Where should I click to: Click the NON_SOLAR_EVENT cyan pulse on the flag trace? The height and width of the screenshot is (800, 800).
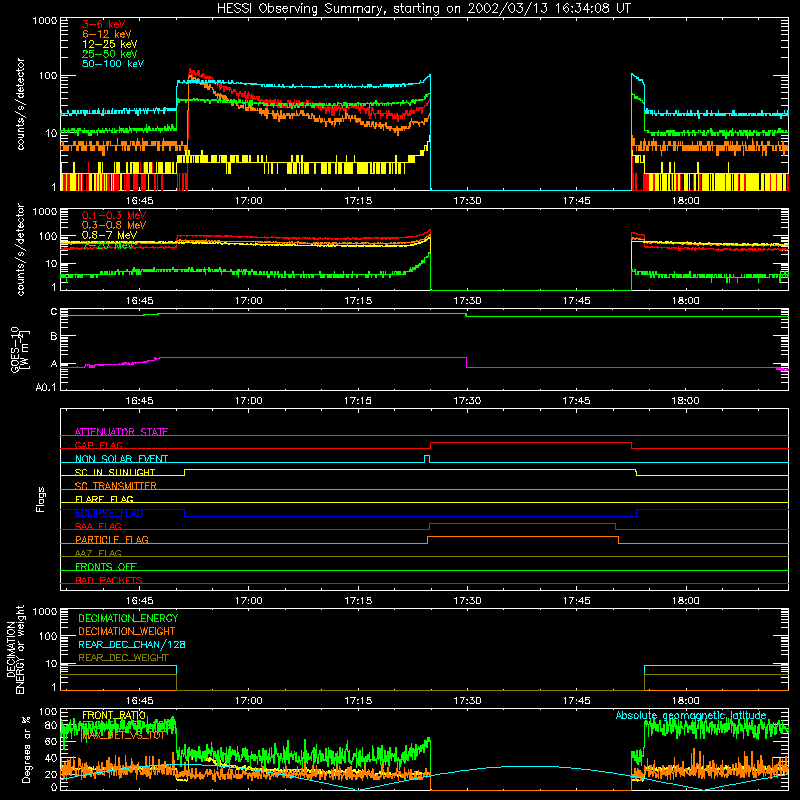tap(427, 459)
